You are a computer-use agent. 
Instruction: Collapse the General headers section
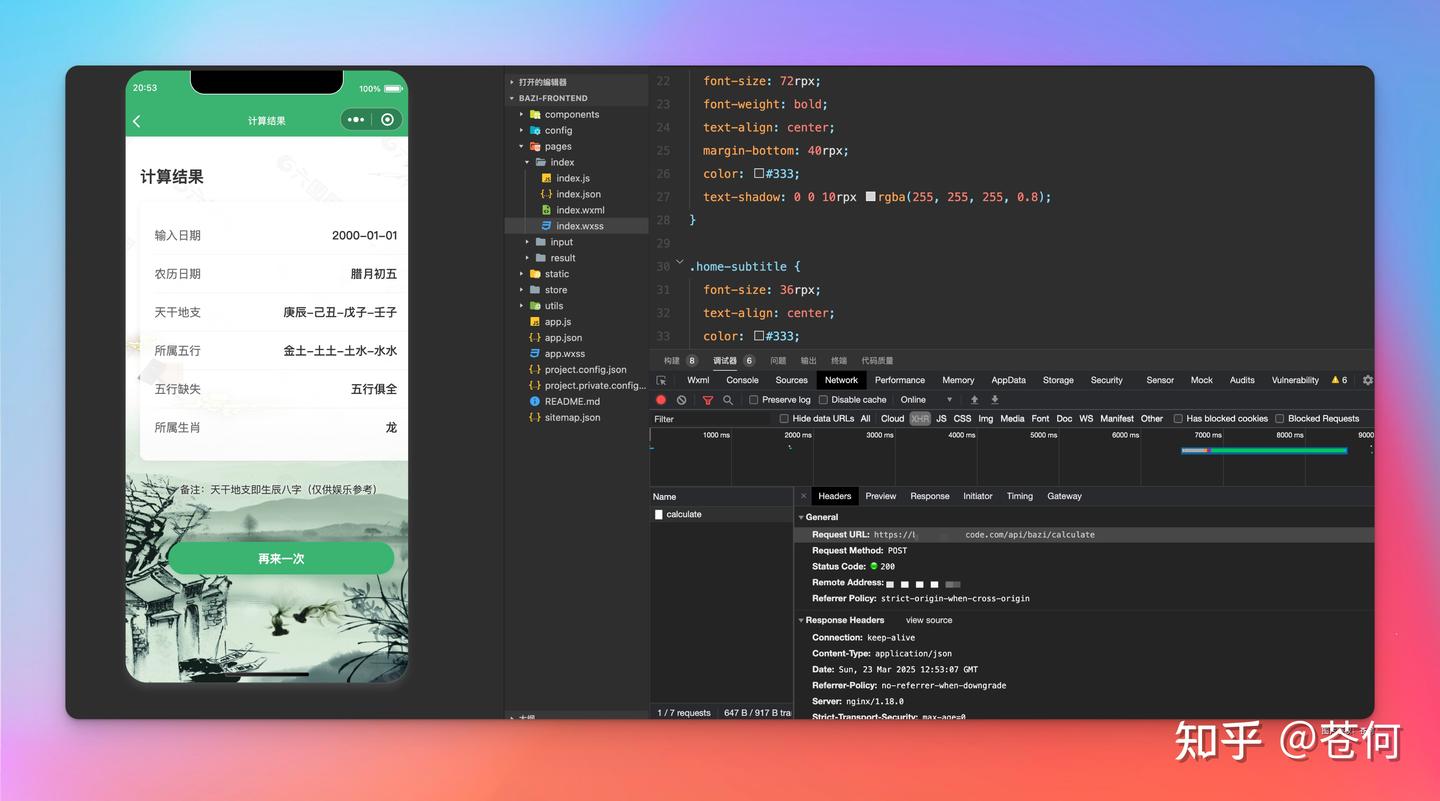(802, 517)
